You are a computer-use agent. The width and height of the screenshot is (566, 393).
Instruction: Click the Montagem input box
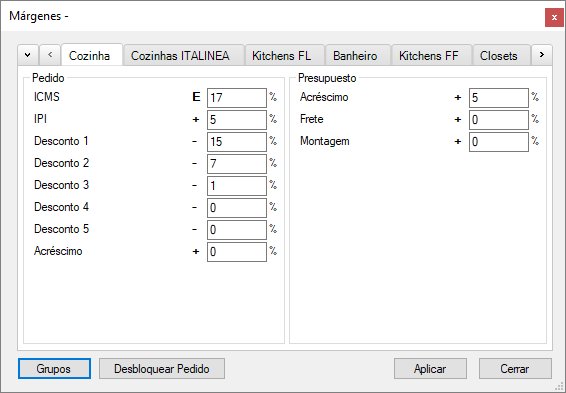(499, 142)
